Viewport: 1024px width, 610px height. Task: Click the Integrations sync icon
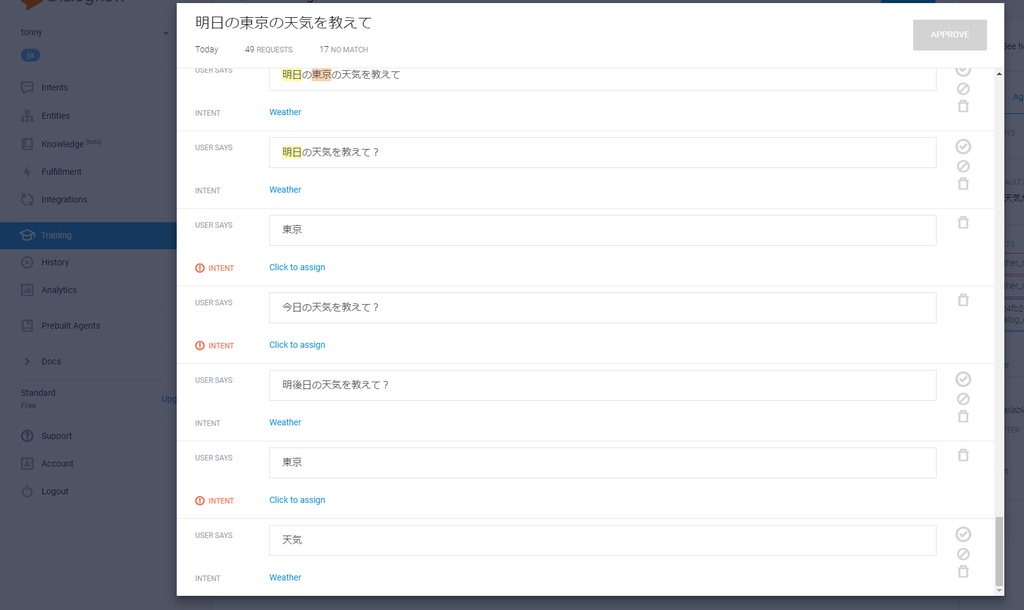(x=27, y=200)
